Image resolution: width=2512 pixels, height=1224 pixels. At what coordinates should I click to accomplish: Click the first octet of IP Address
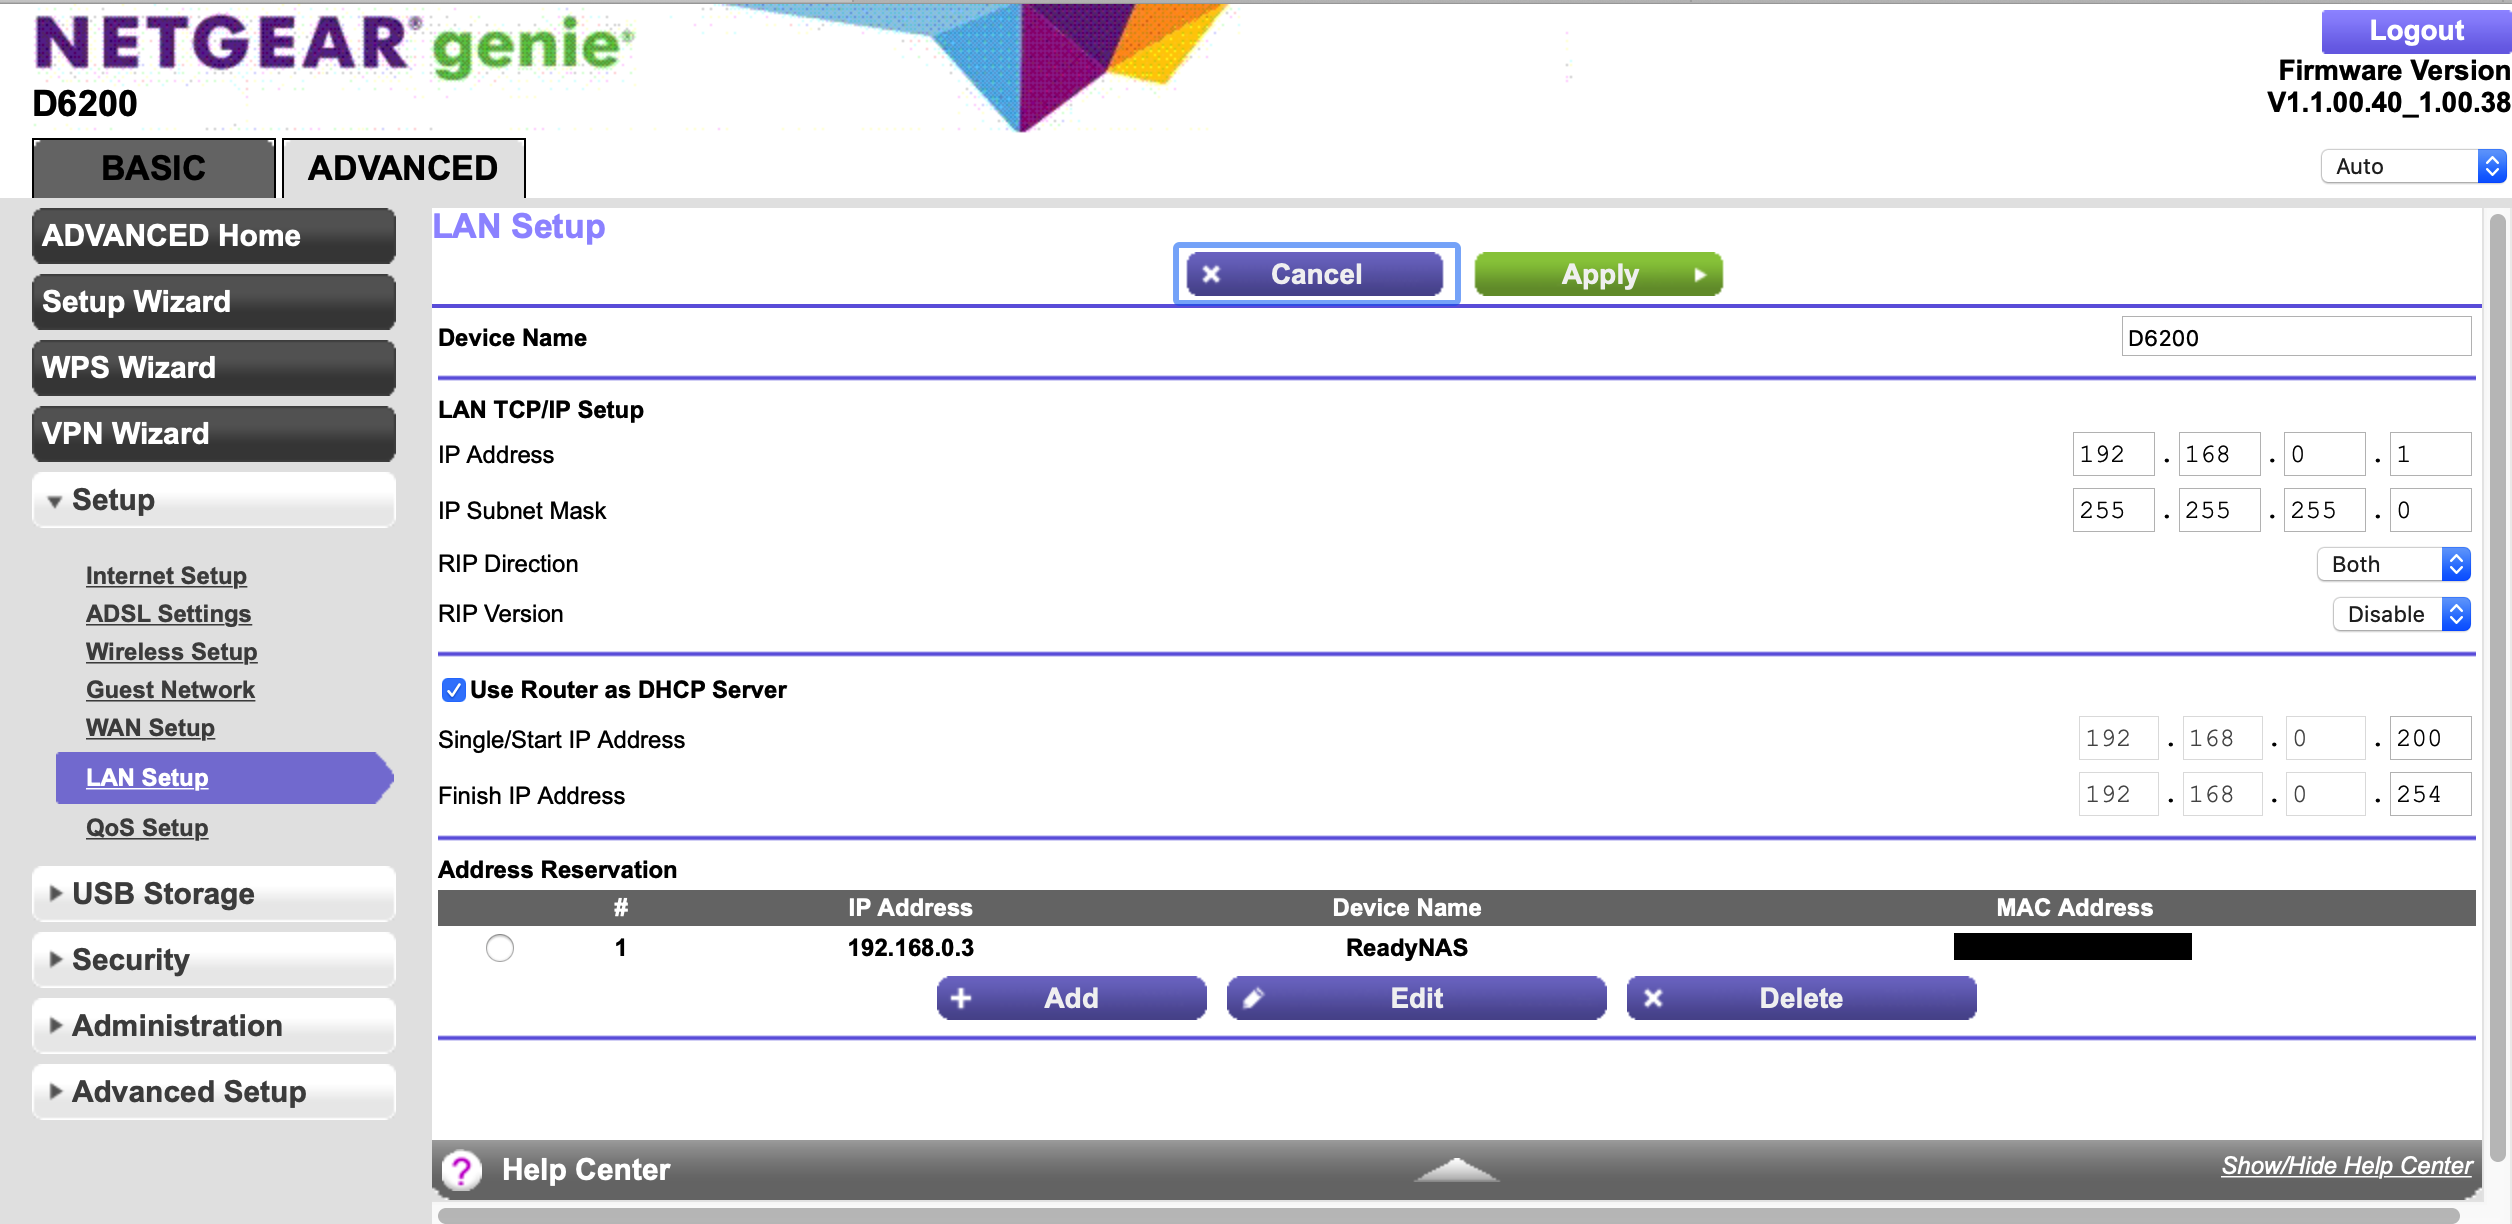2113,454
